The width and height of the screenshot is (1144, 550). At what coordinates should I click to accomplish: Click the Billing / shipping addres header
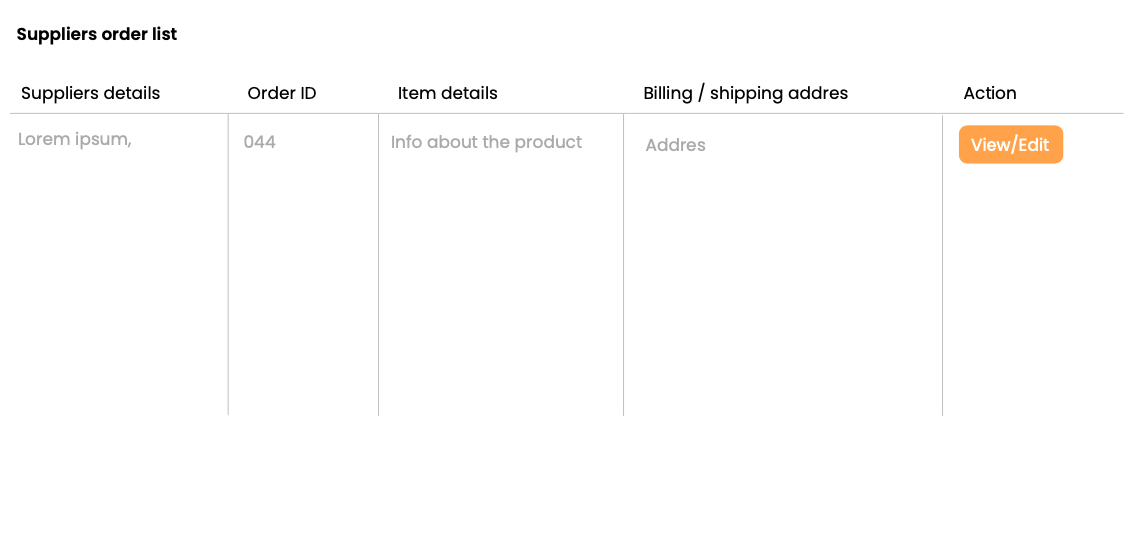746,93
